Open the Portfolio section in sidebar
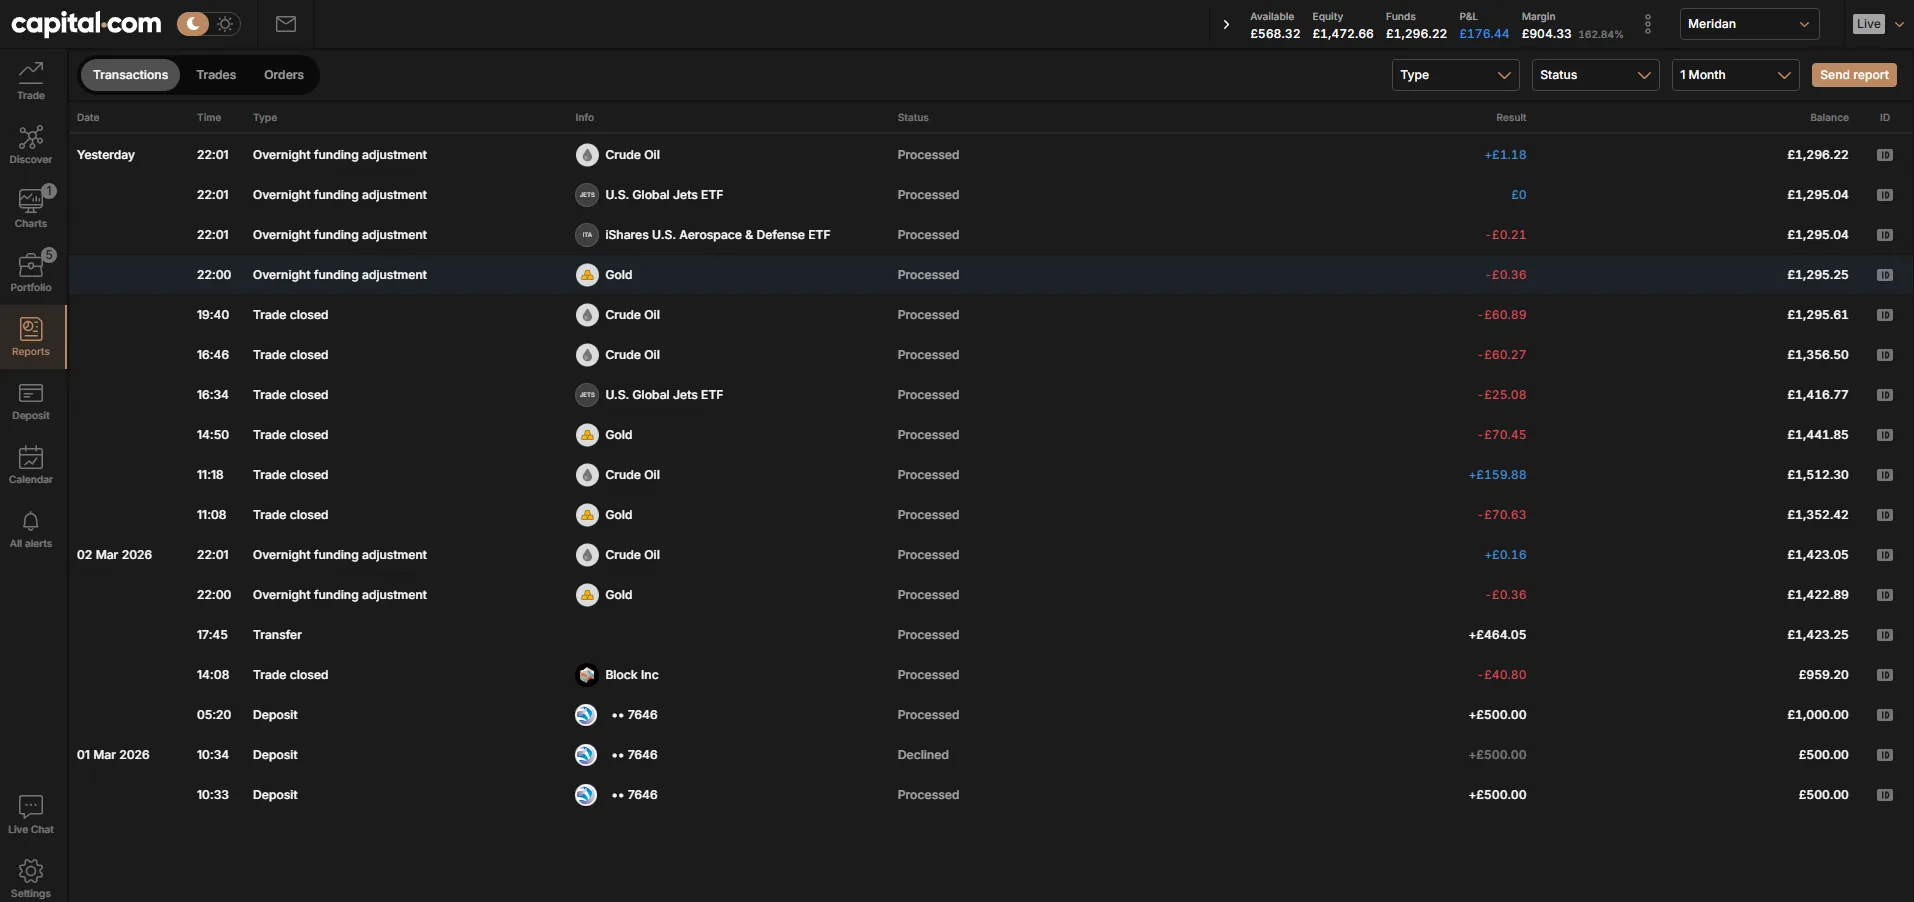 (x=31, y=273)
